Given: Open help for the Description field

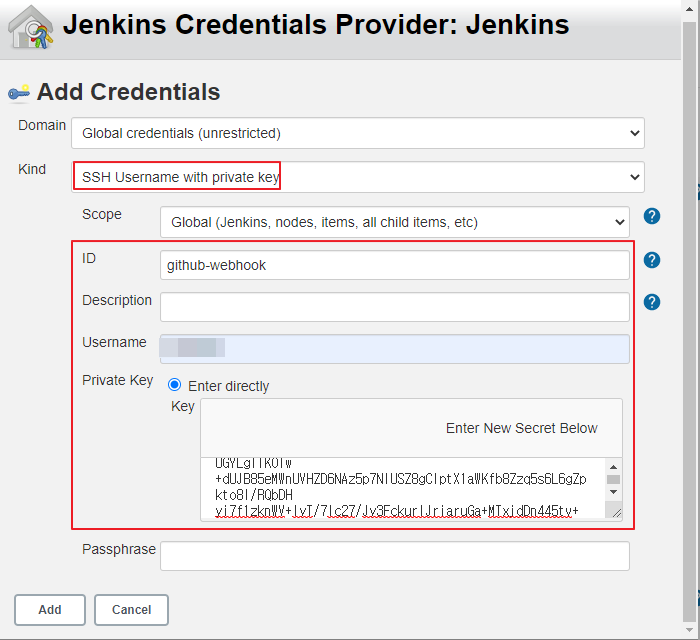Looking at the screenshot, I should point(651,302).
